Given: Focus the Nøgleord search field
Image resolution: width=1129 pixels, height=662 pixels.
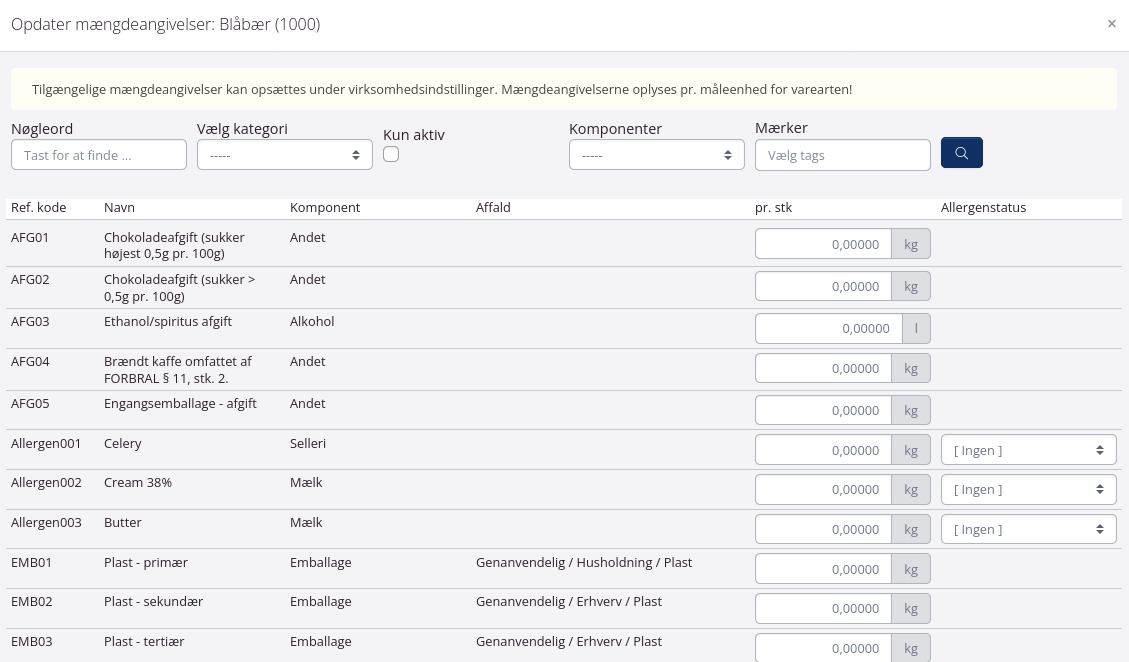Looking at the screenshot, I should pos(99,155).
